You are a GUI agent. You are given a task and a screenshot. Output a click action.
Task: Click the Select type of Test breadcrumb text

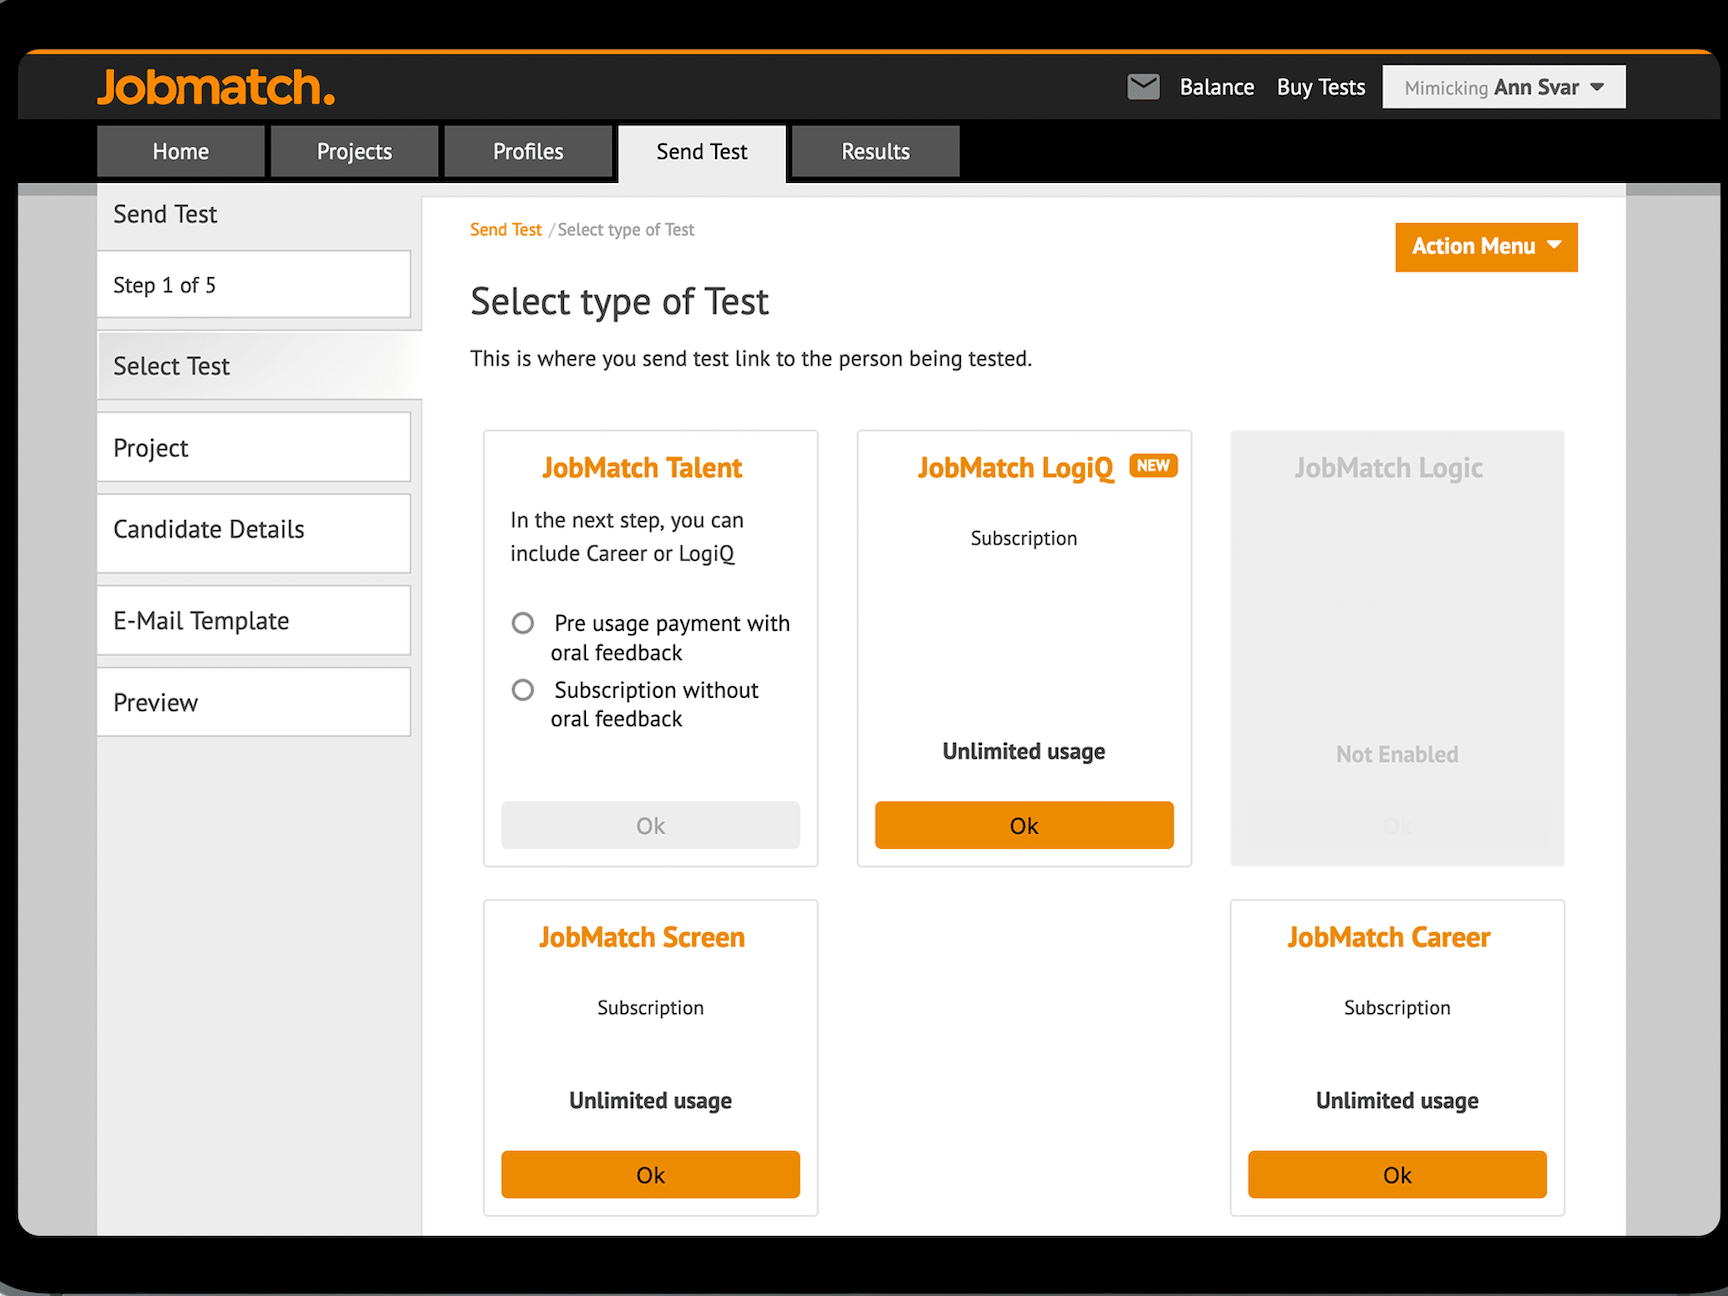(x=626, y=230)
